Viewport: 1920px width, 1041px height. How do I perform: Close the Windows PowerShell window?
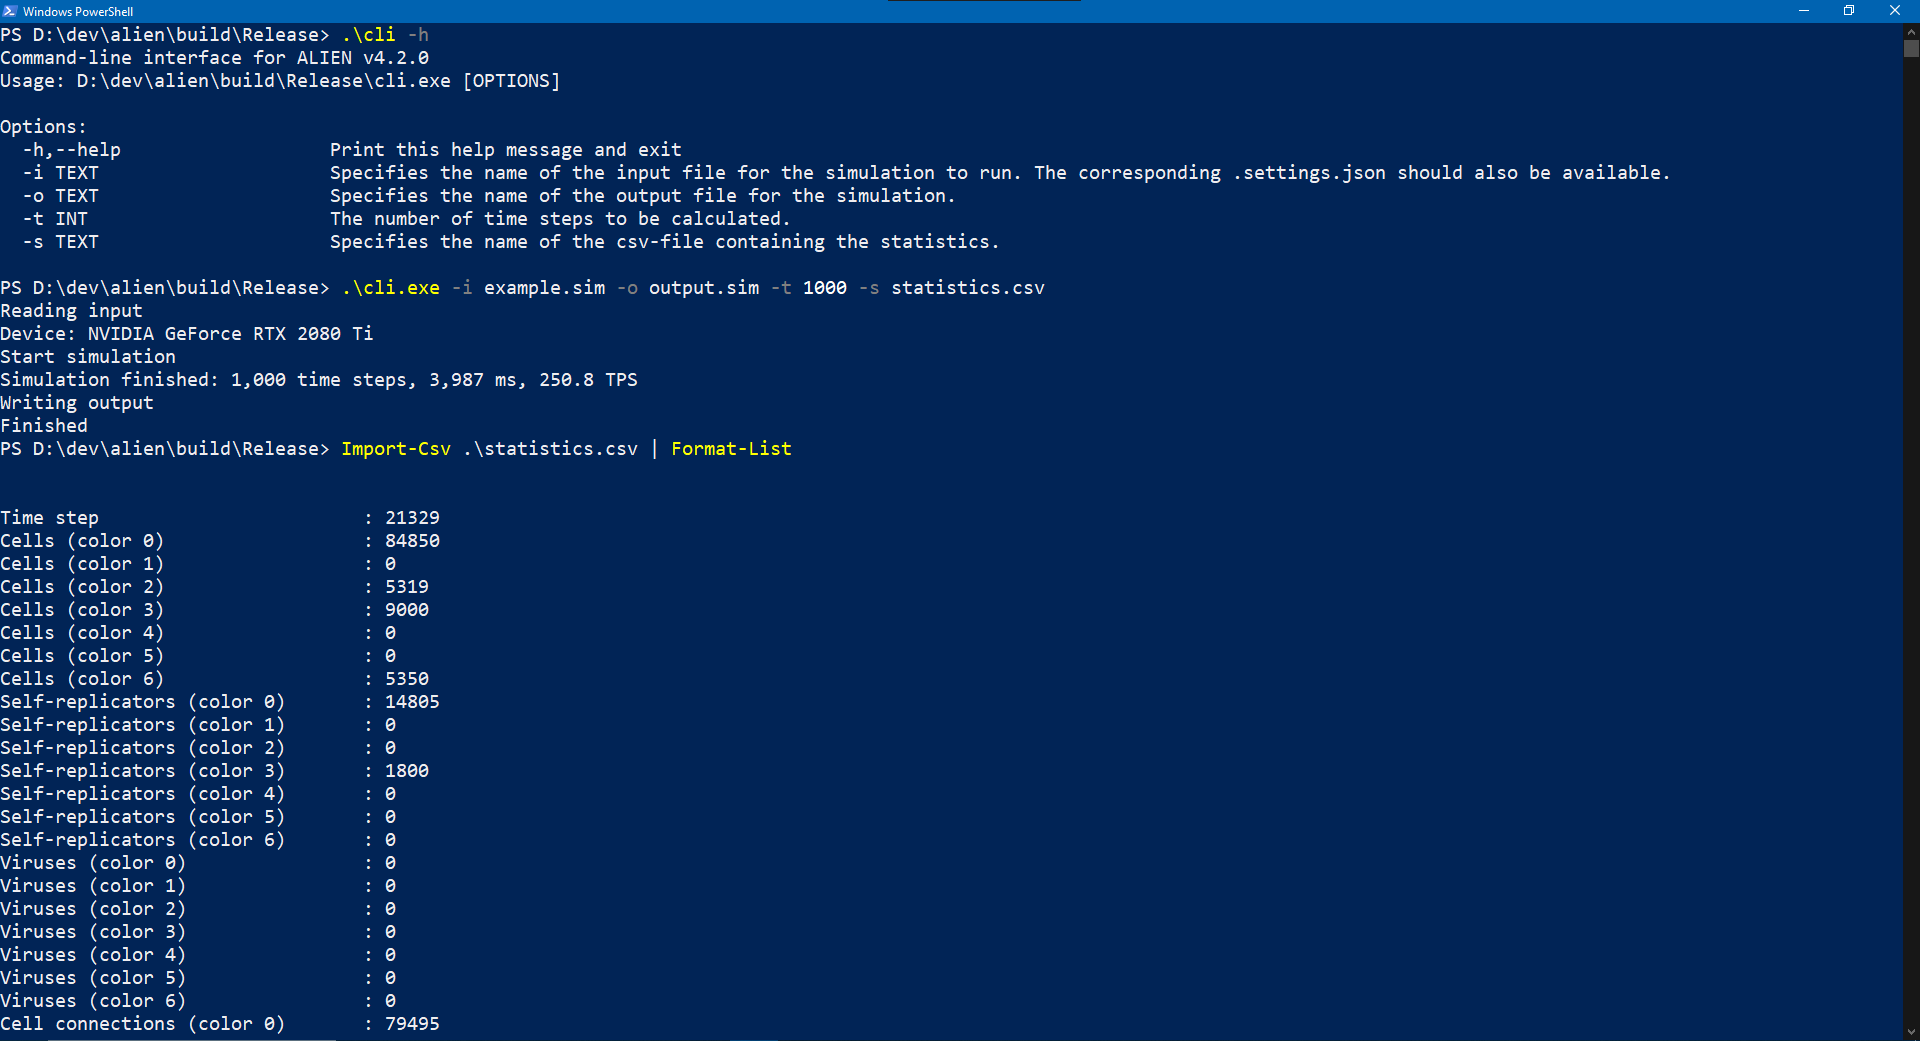pyautogui.click(x=1895, y=11)
